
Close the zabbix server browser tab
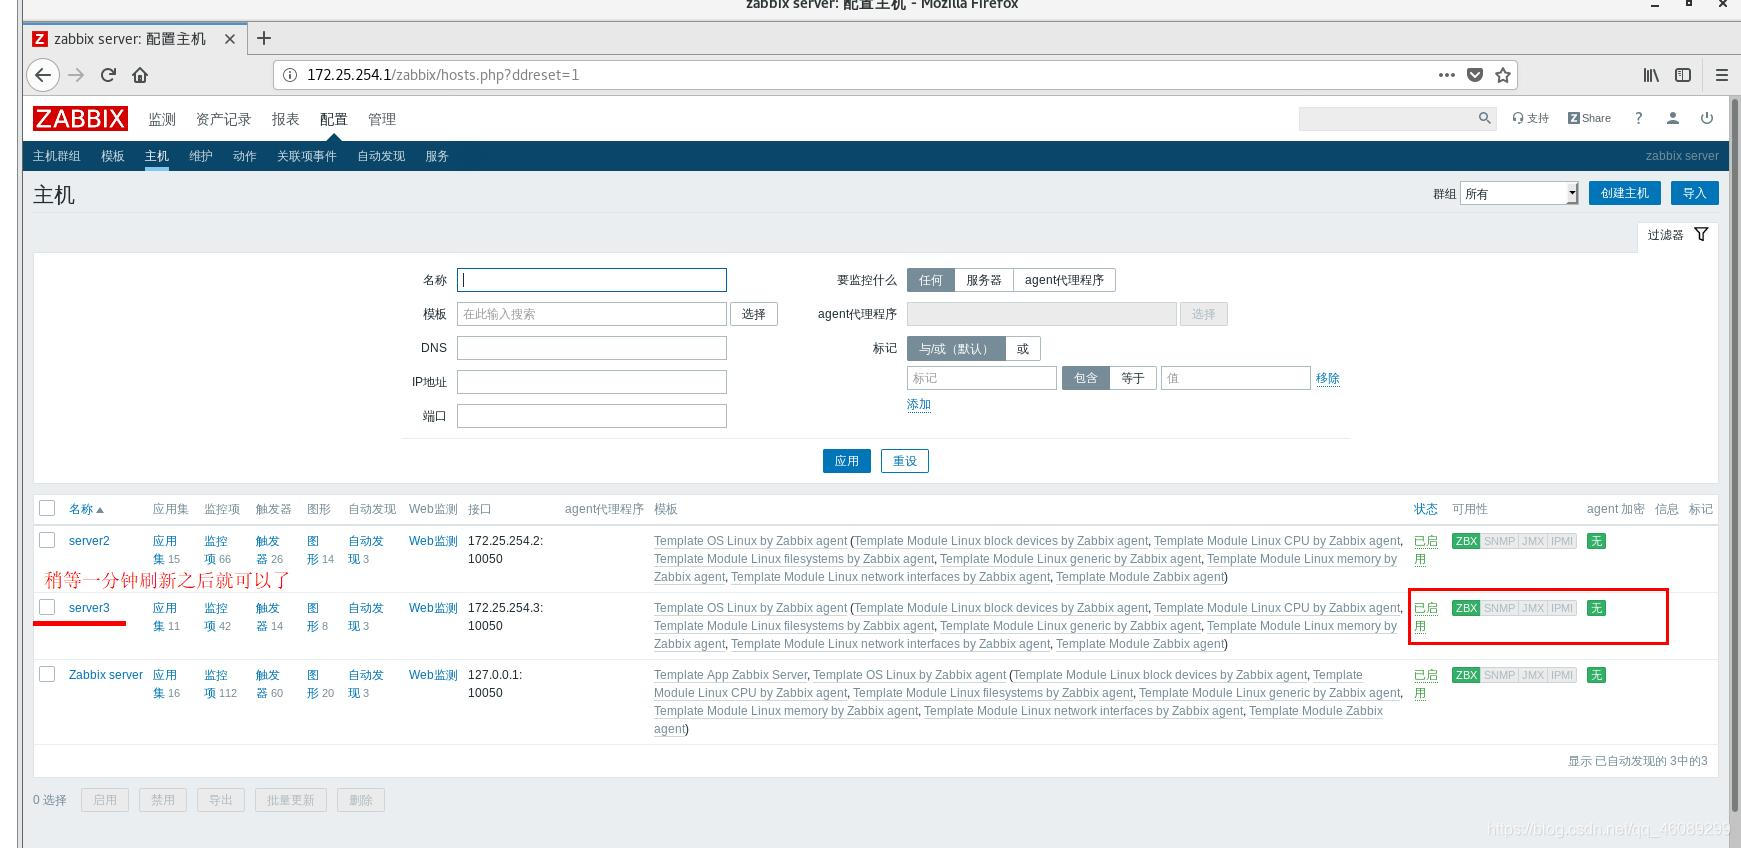coord(230,39)
